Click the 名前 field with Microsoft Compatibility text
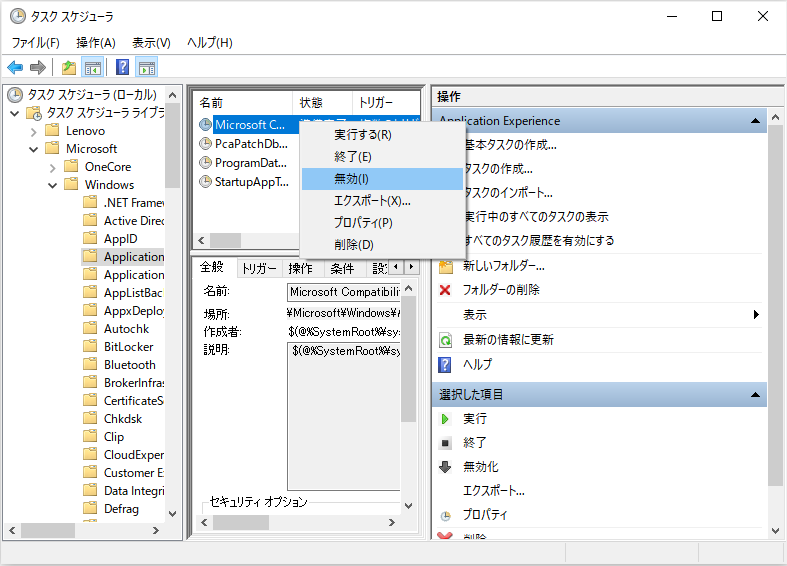The height and width of the screenshot is (566, 787). 344,292
